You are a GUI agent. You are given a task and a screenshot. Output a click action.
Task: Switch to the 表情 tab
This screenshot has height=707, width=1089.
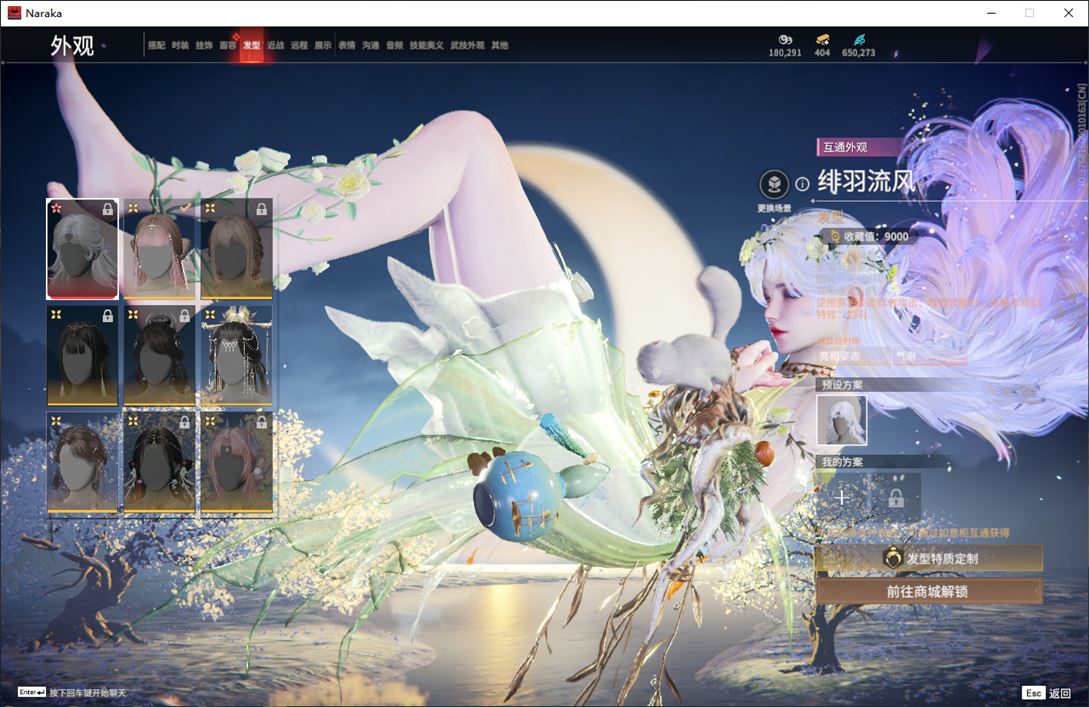347,45
